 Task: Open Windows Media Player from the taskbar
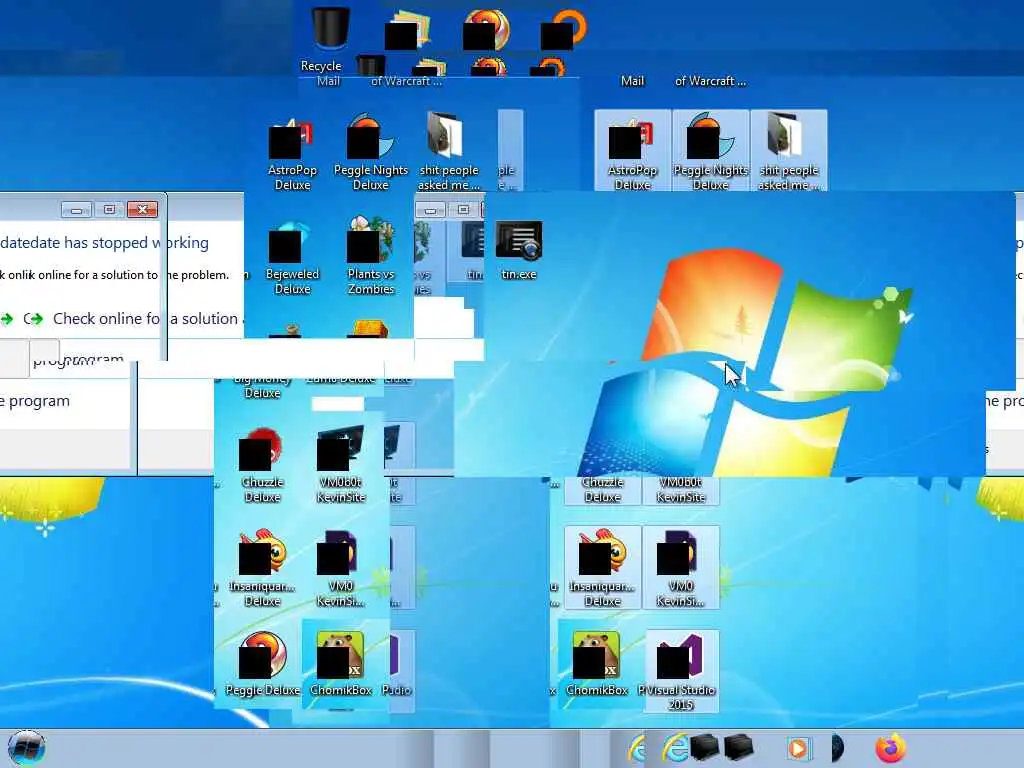[x=798, y=748]
